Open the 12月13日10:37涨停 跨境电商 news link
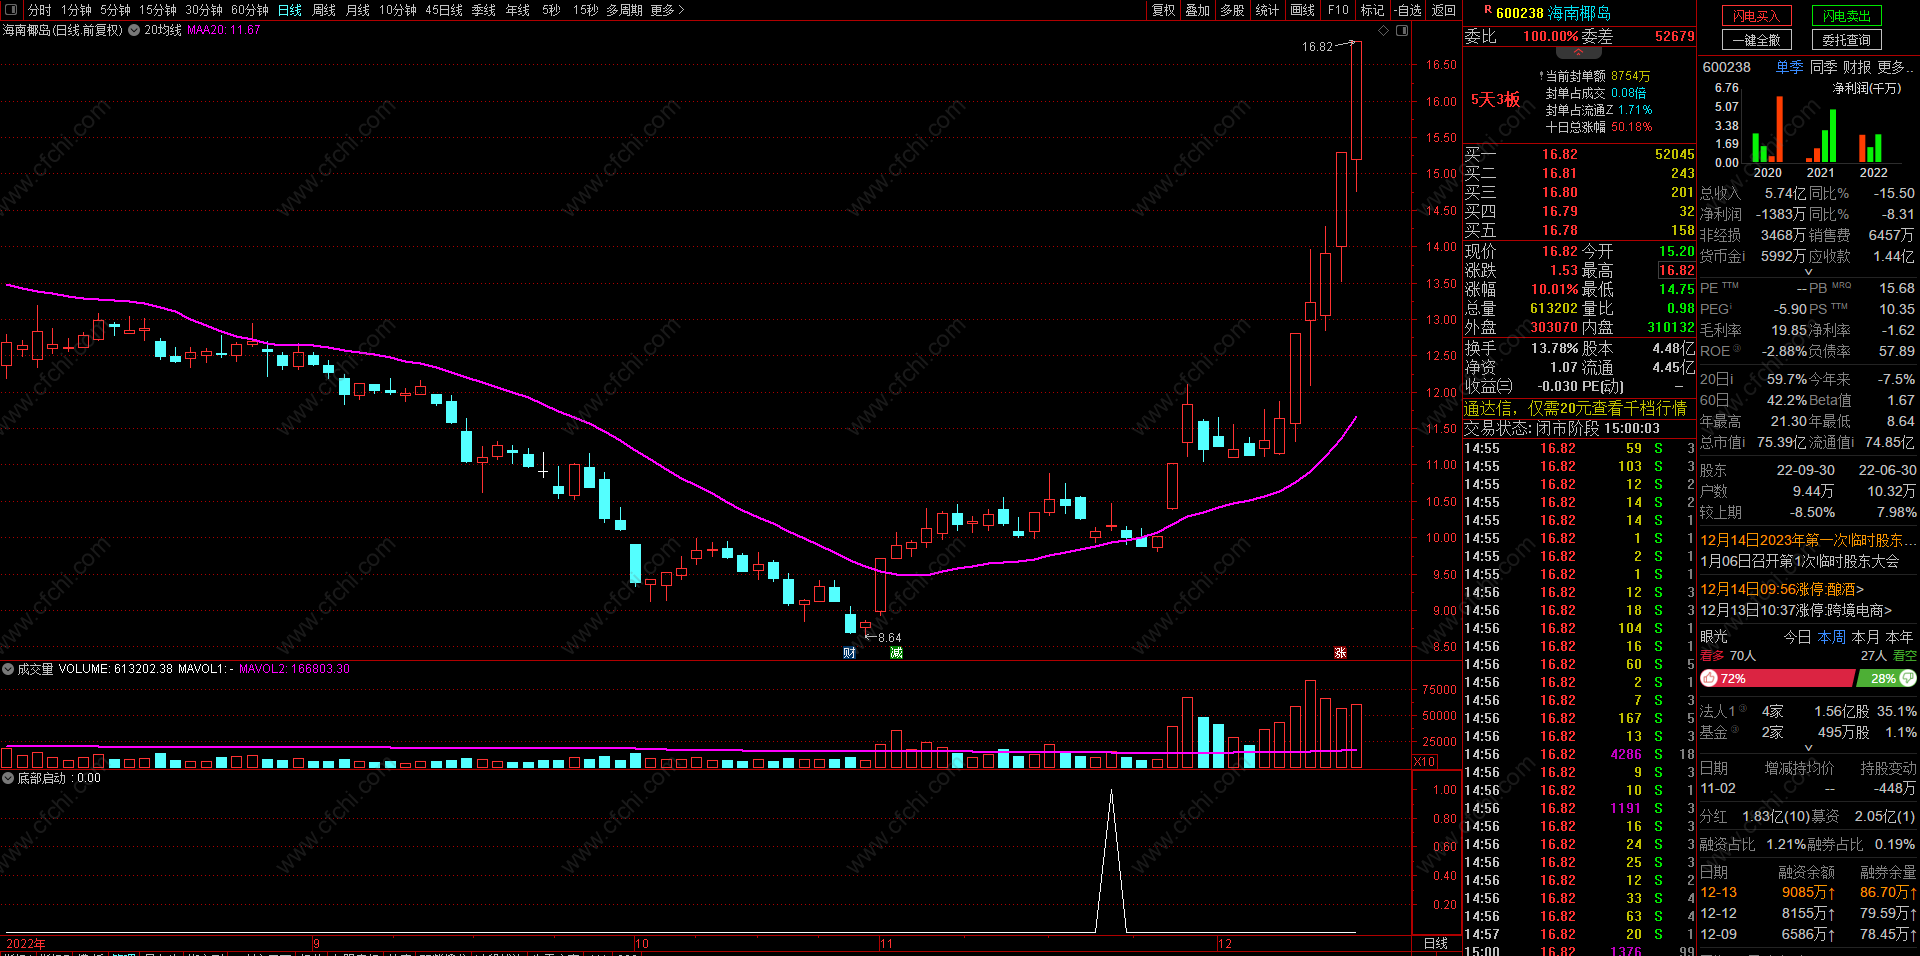 coord(1796,610)
